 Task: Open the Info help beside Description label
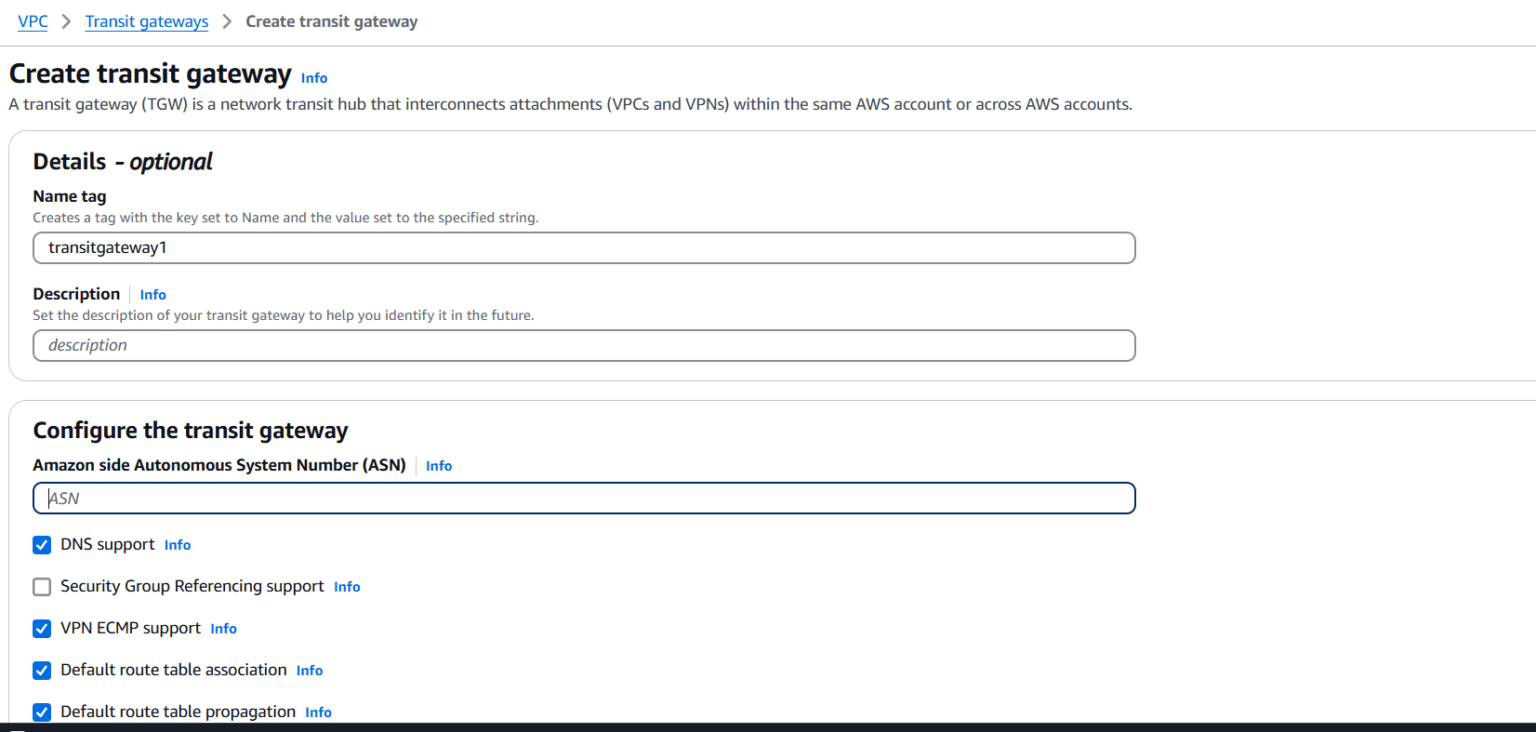152,294
